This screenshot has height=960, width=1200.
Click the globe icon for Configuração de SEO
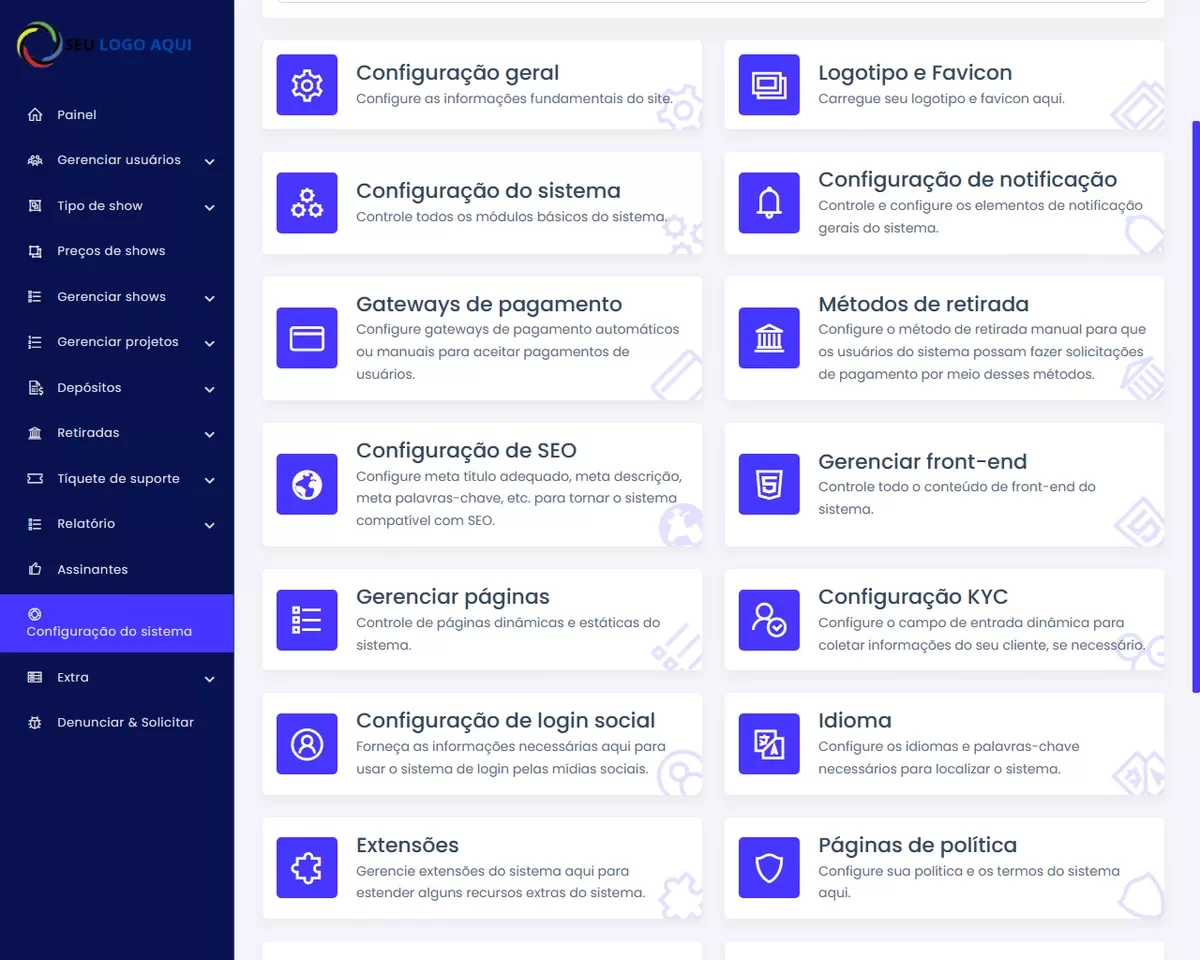306,485
